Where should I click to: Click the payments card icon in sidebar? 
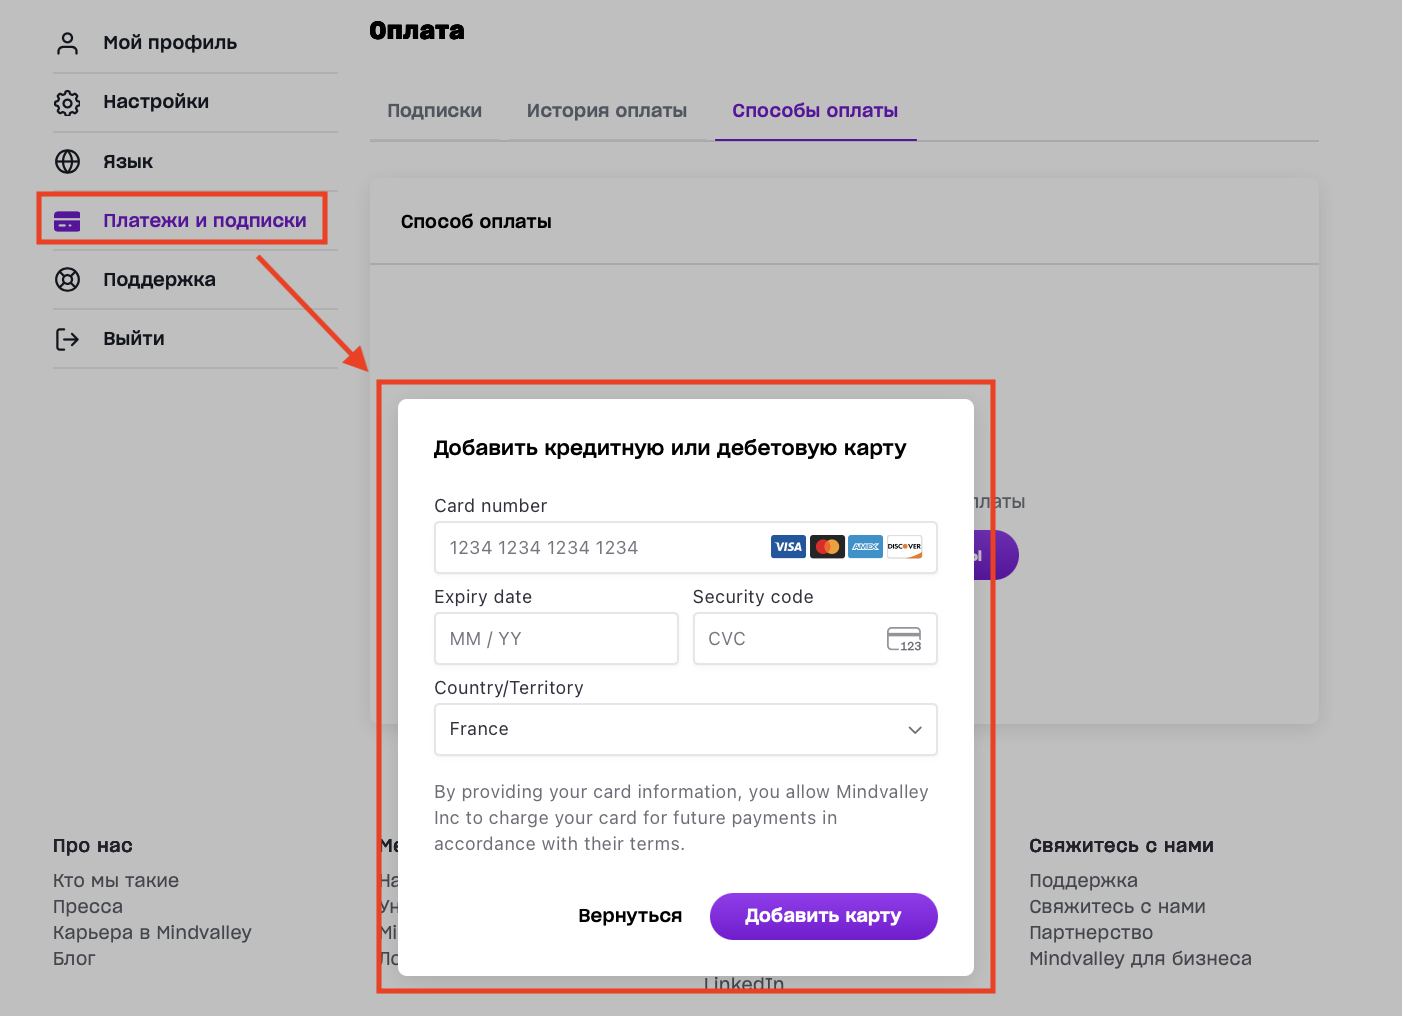[67, 221]
